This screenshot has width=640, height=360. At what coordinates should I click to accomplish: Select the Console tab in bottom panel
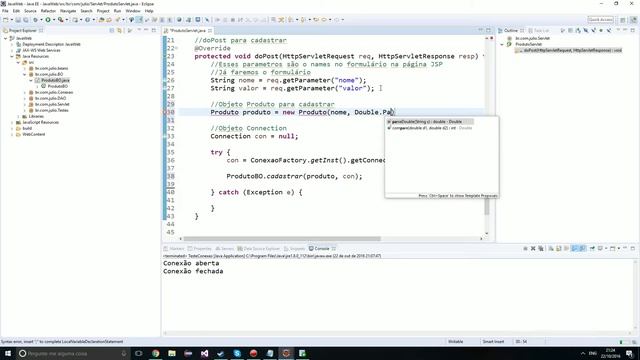[x=322, y=249]
